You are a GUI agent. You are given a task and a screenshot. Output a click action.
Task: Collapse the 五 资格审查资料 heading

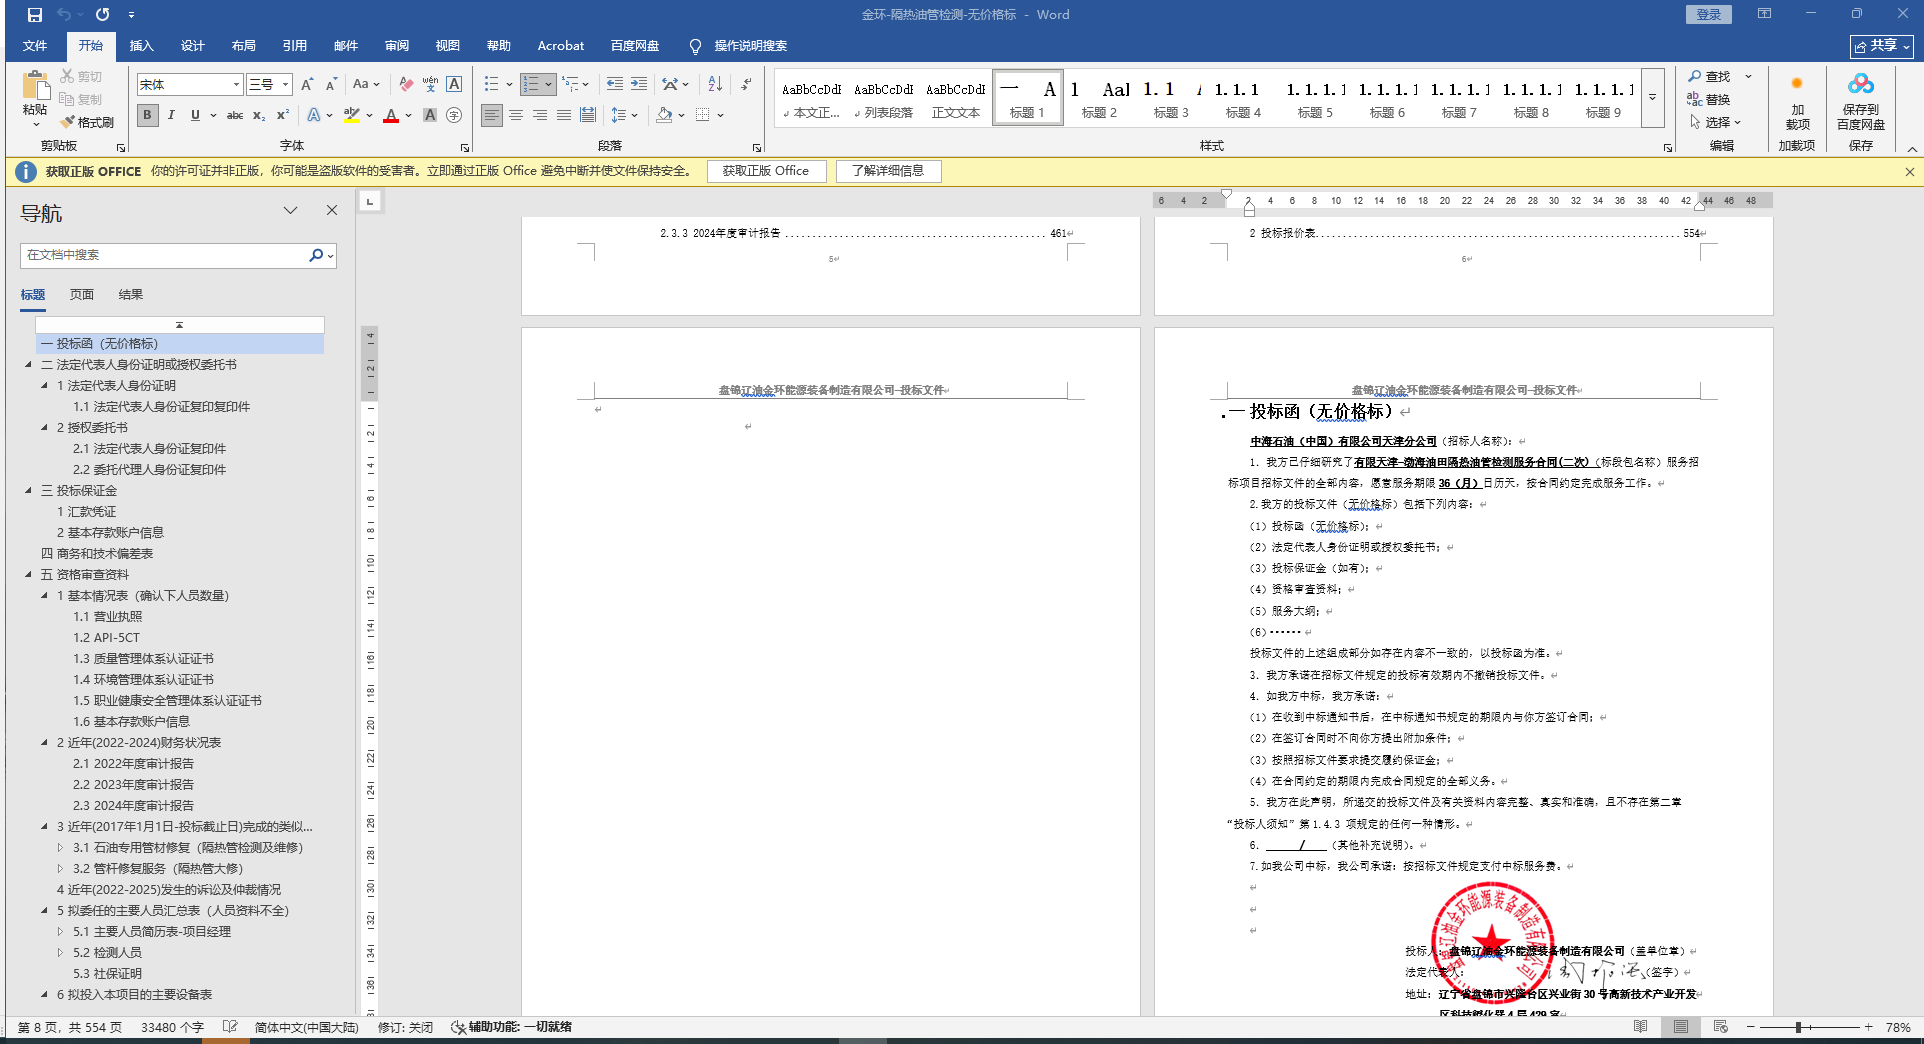pyautogui.click(x=28, y=575)
